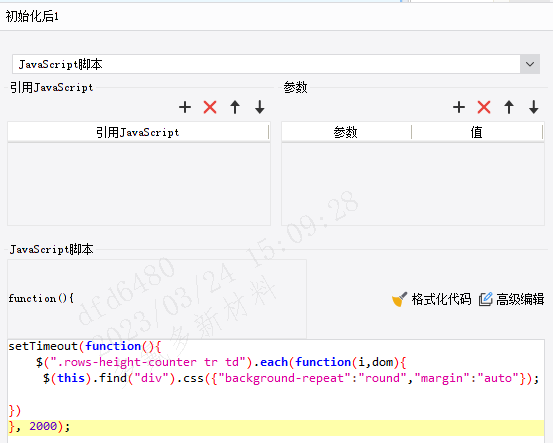
Task: Open 高级编辑 advanced editor
Action: pos(511,299)
